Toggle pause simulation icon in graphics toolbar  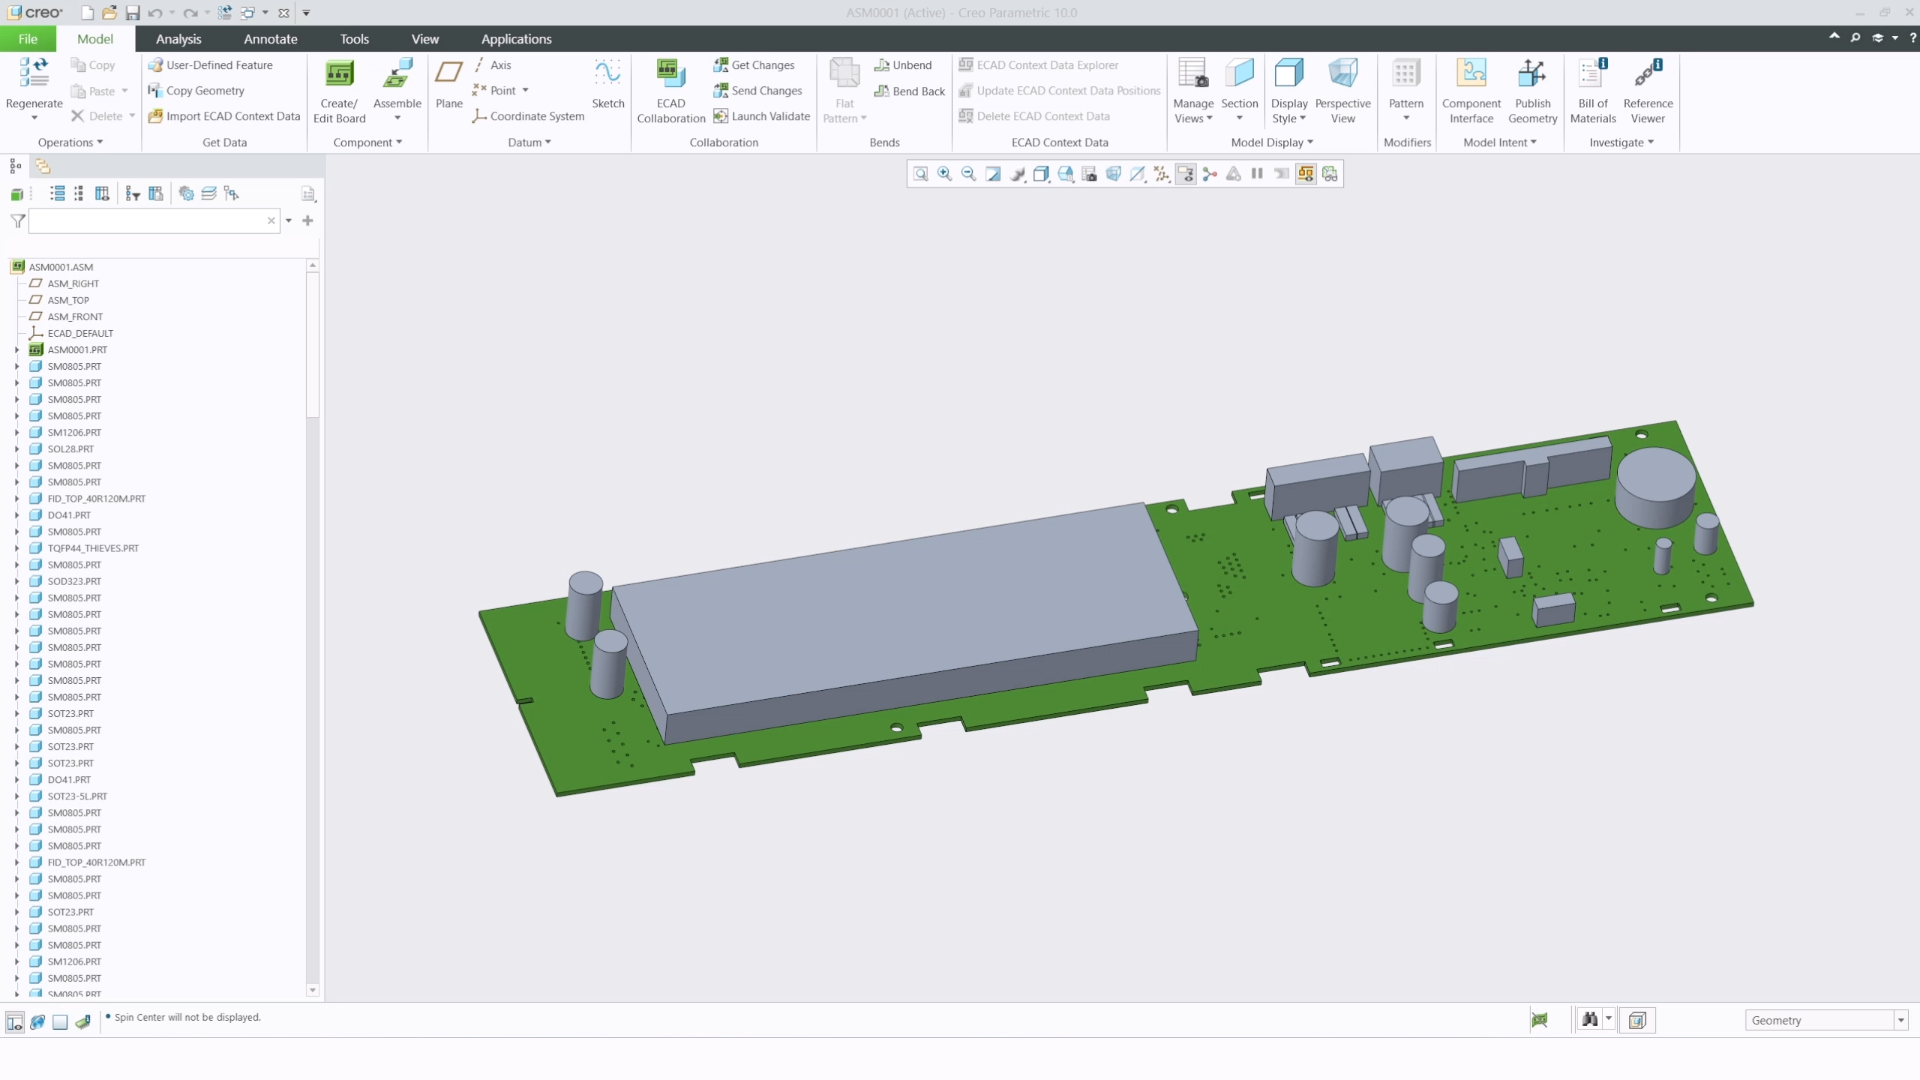pyautogui.click(x=1258, y=174)
